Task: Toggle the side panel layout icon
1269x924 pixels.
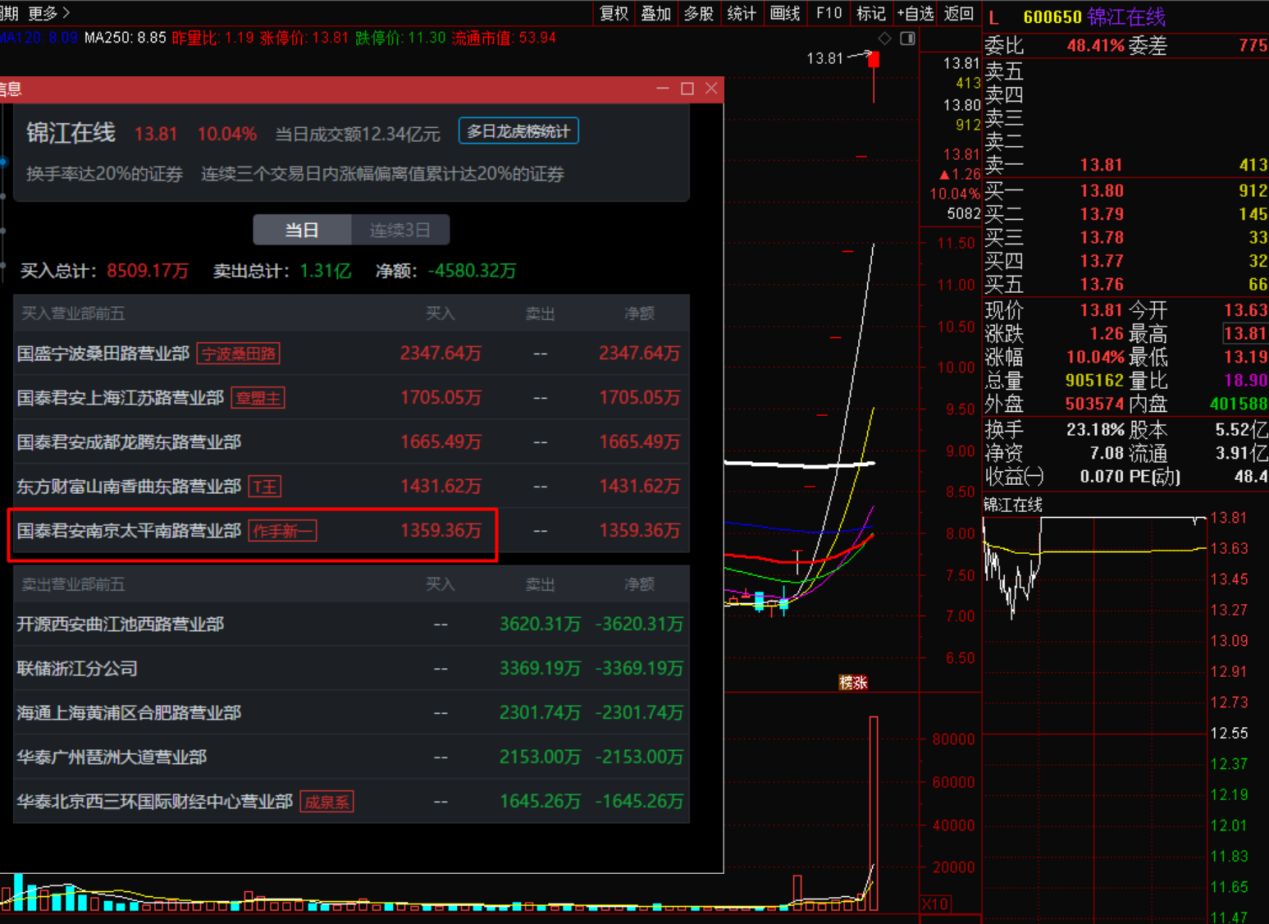Action: pos(907,38)
